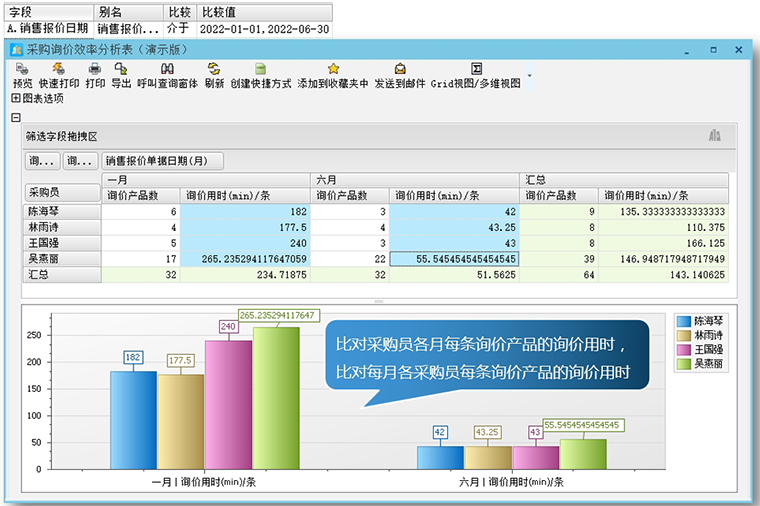The height and width of the screenshot is (506, 760).
Task: Click the 导出 export icon
Action: tap(121, 69)
